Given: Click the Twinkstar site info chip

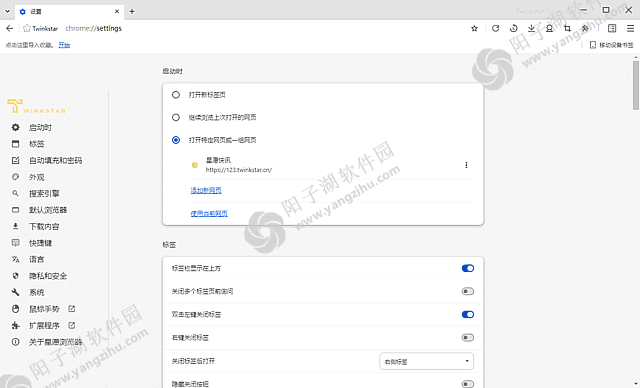Looking at the screenshot, I should pyautogui.click(x=40, y=29).
